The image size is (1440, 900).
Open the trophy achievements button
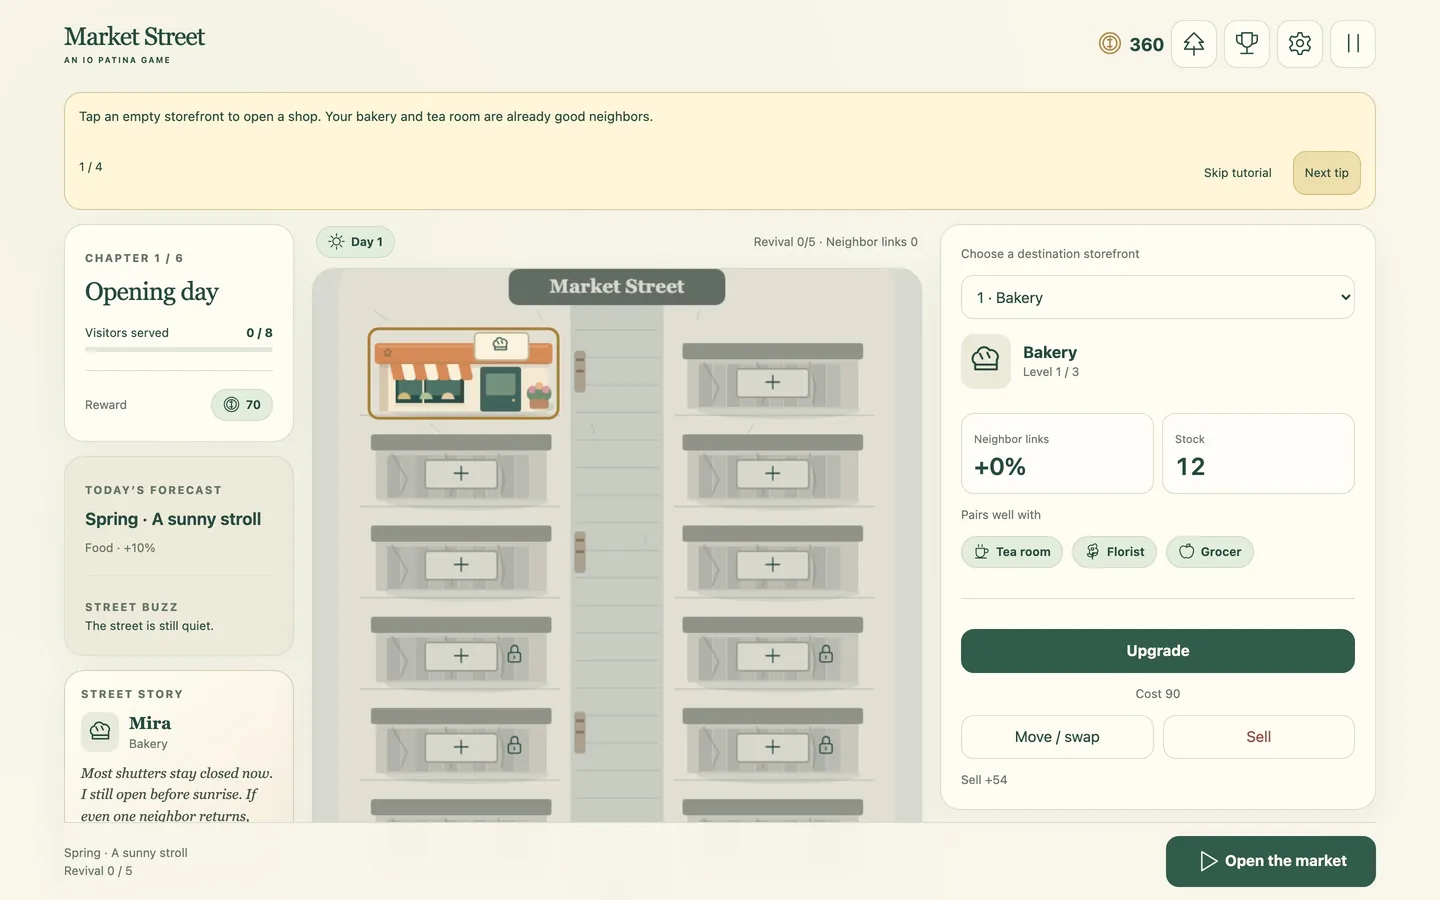(x=1247, y=44)
